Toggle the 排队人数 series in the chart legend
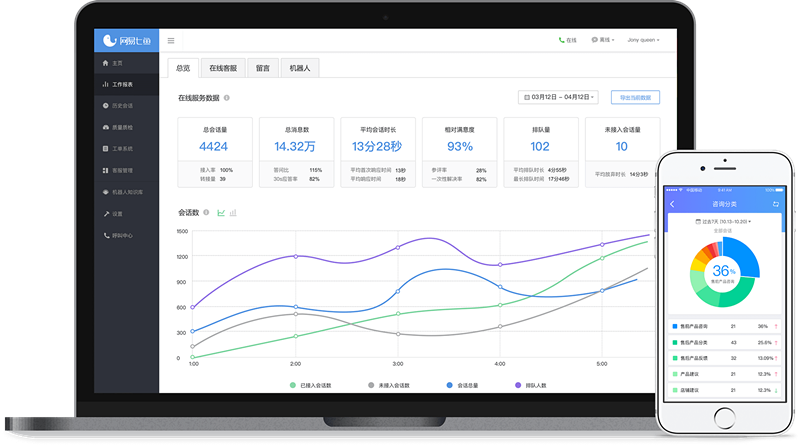This screenshot has height=445, width=800. click(x=531, y=385)
